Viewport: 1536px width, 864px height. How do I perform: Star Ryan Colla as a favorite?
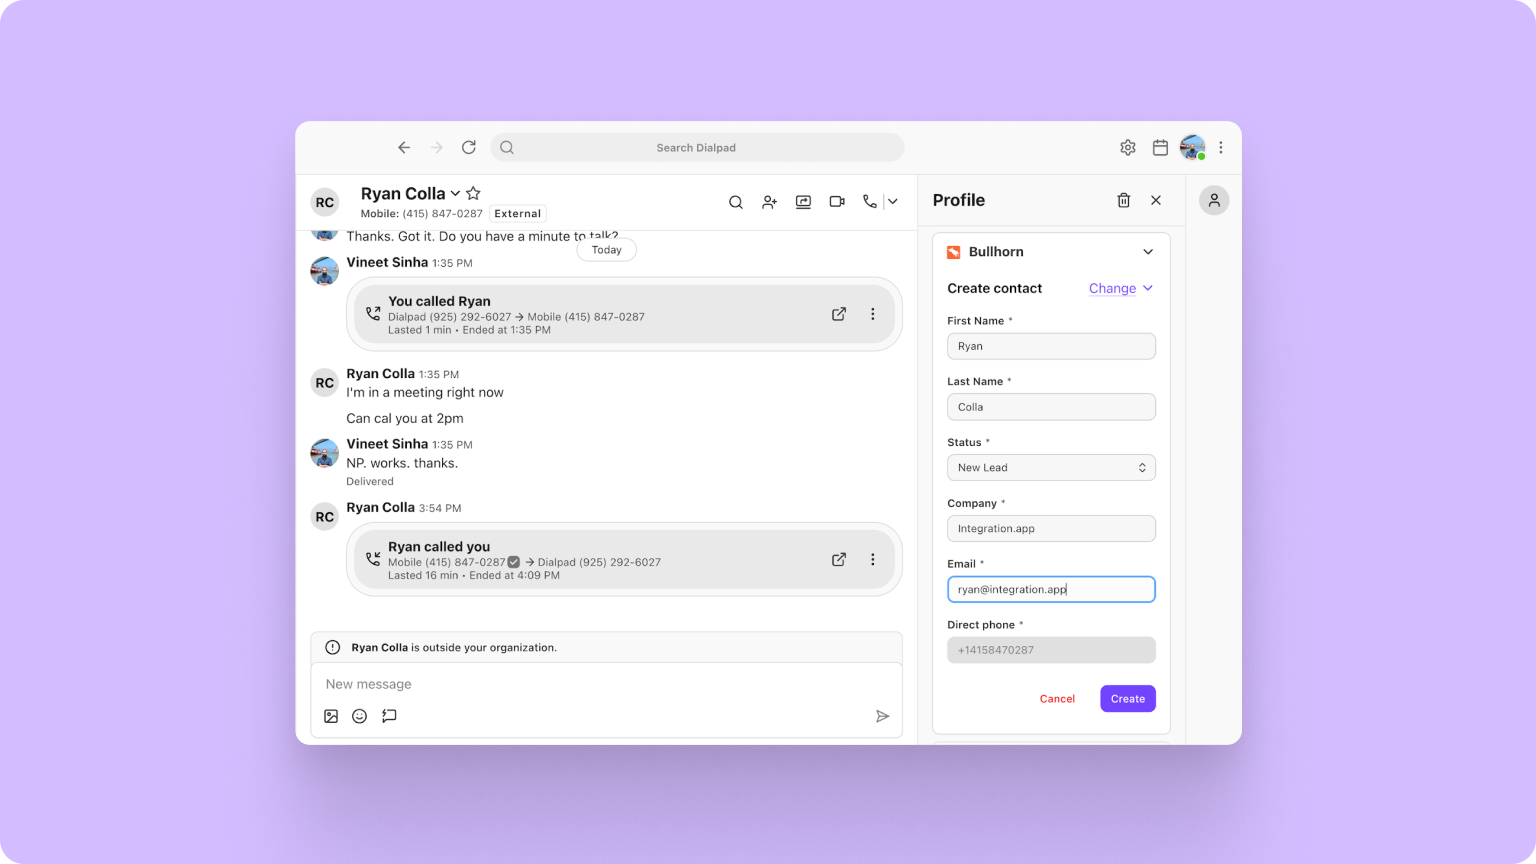pyautogui.click(x=473, y=192)
